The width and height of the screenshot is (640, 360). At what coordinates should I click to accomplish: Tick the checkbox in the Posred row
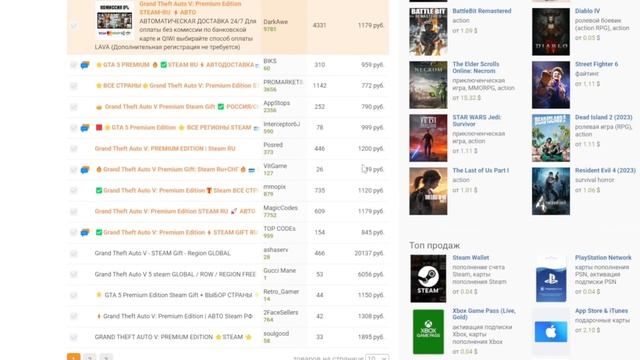73,149
